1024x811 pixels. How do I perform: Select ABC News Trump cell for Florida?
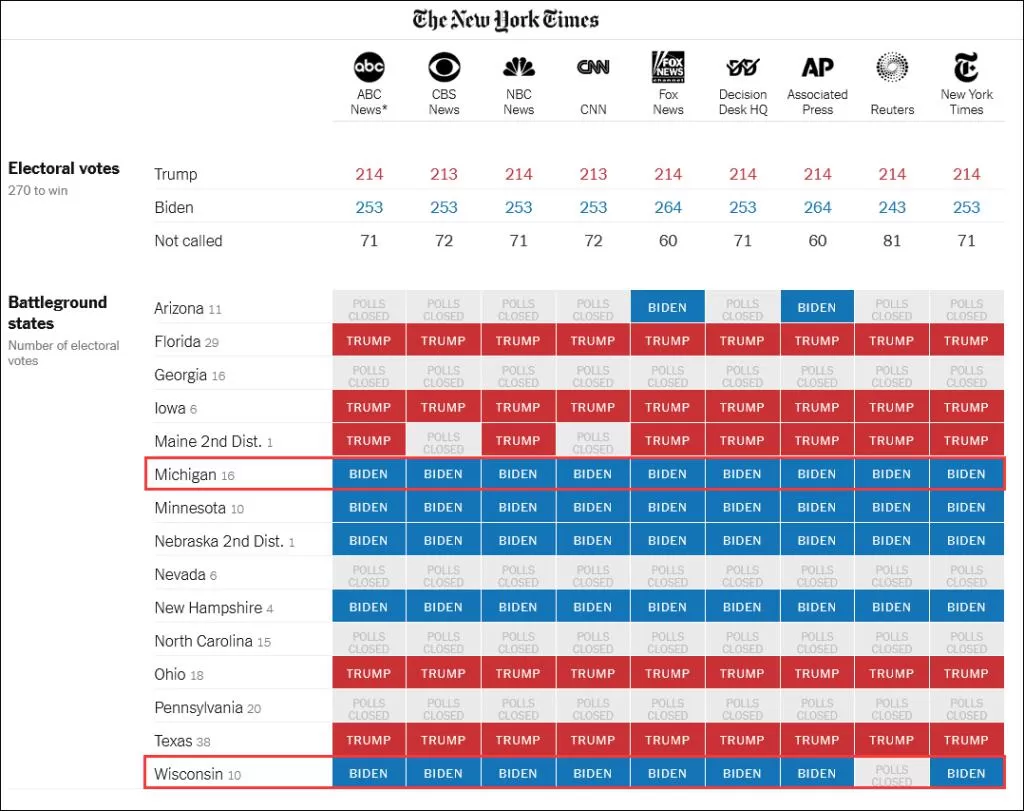click(368, 340)
